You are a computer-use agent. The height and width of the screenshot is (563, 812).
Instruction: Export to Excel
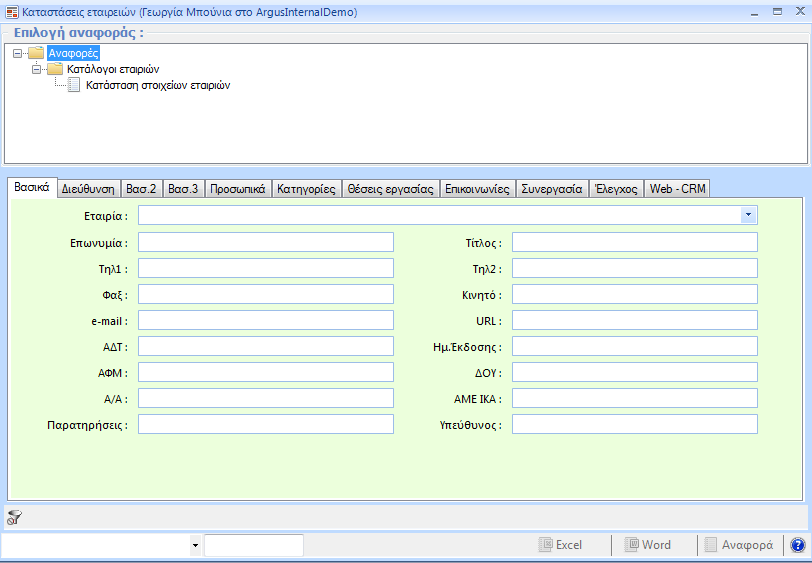point(560,545)
